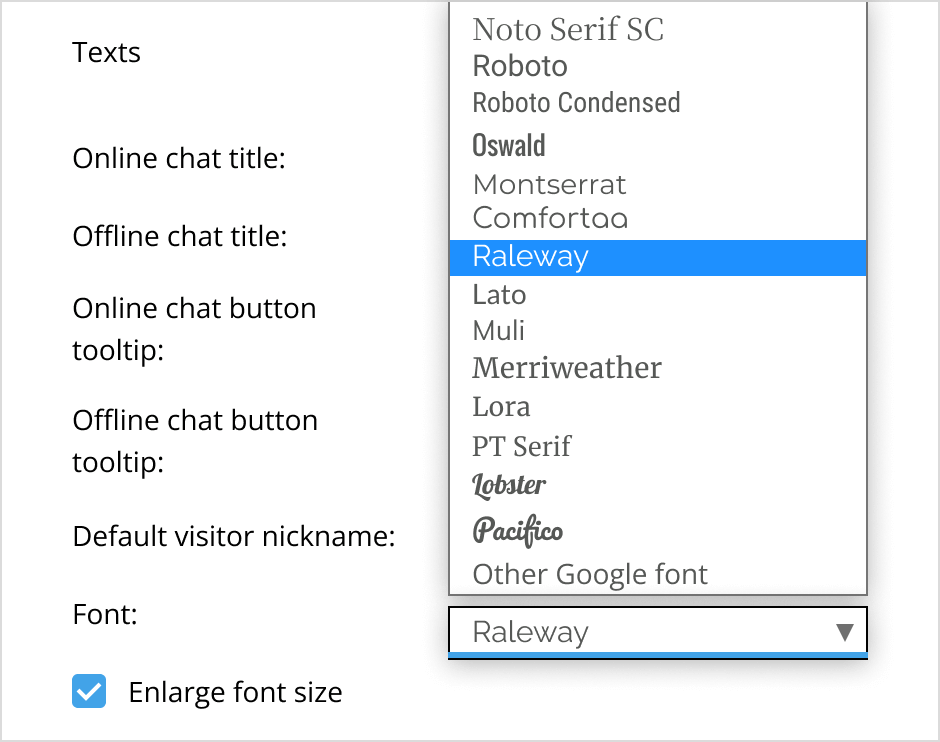Pick Muli from the font list
Viewport: 940px width, 742px height.
click(x=497, y=330)
